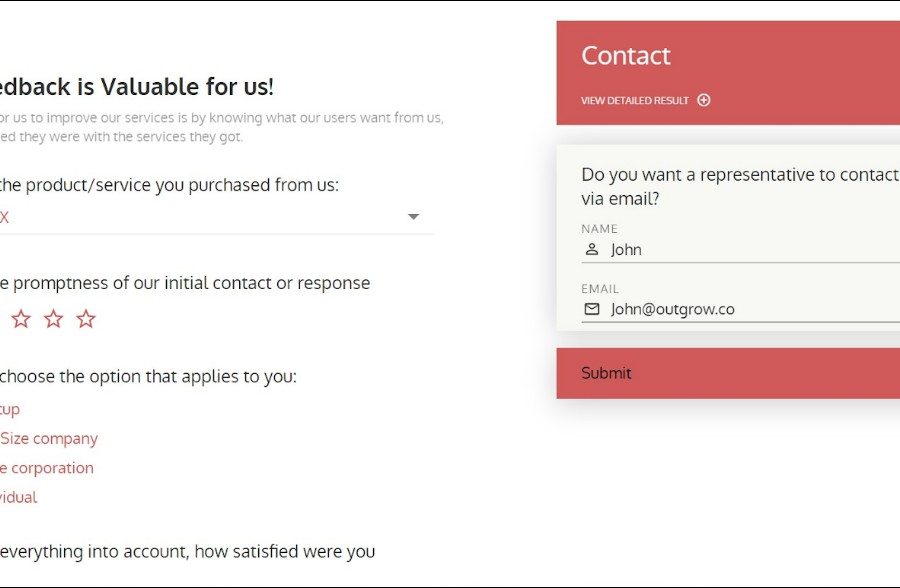Open the View Detailed Result link
Viewport: 900px width, 588px height.
coord(635,100)
